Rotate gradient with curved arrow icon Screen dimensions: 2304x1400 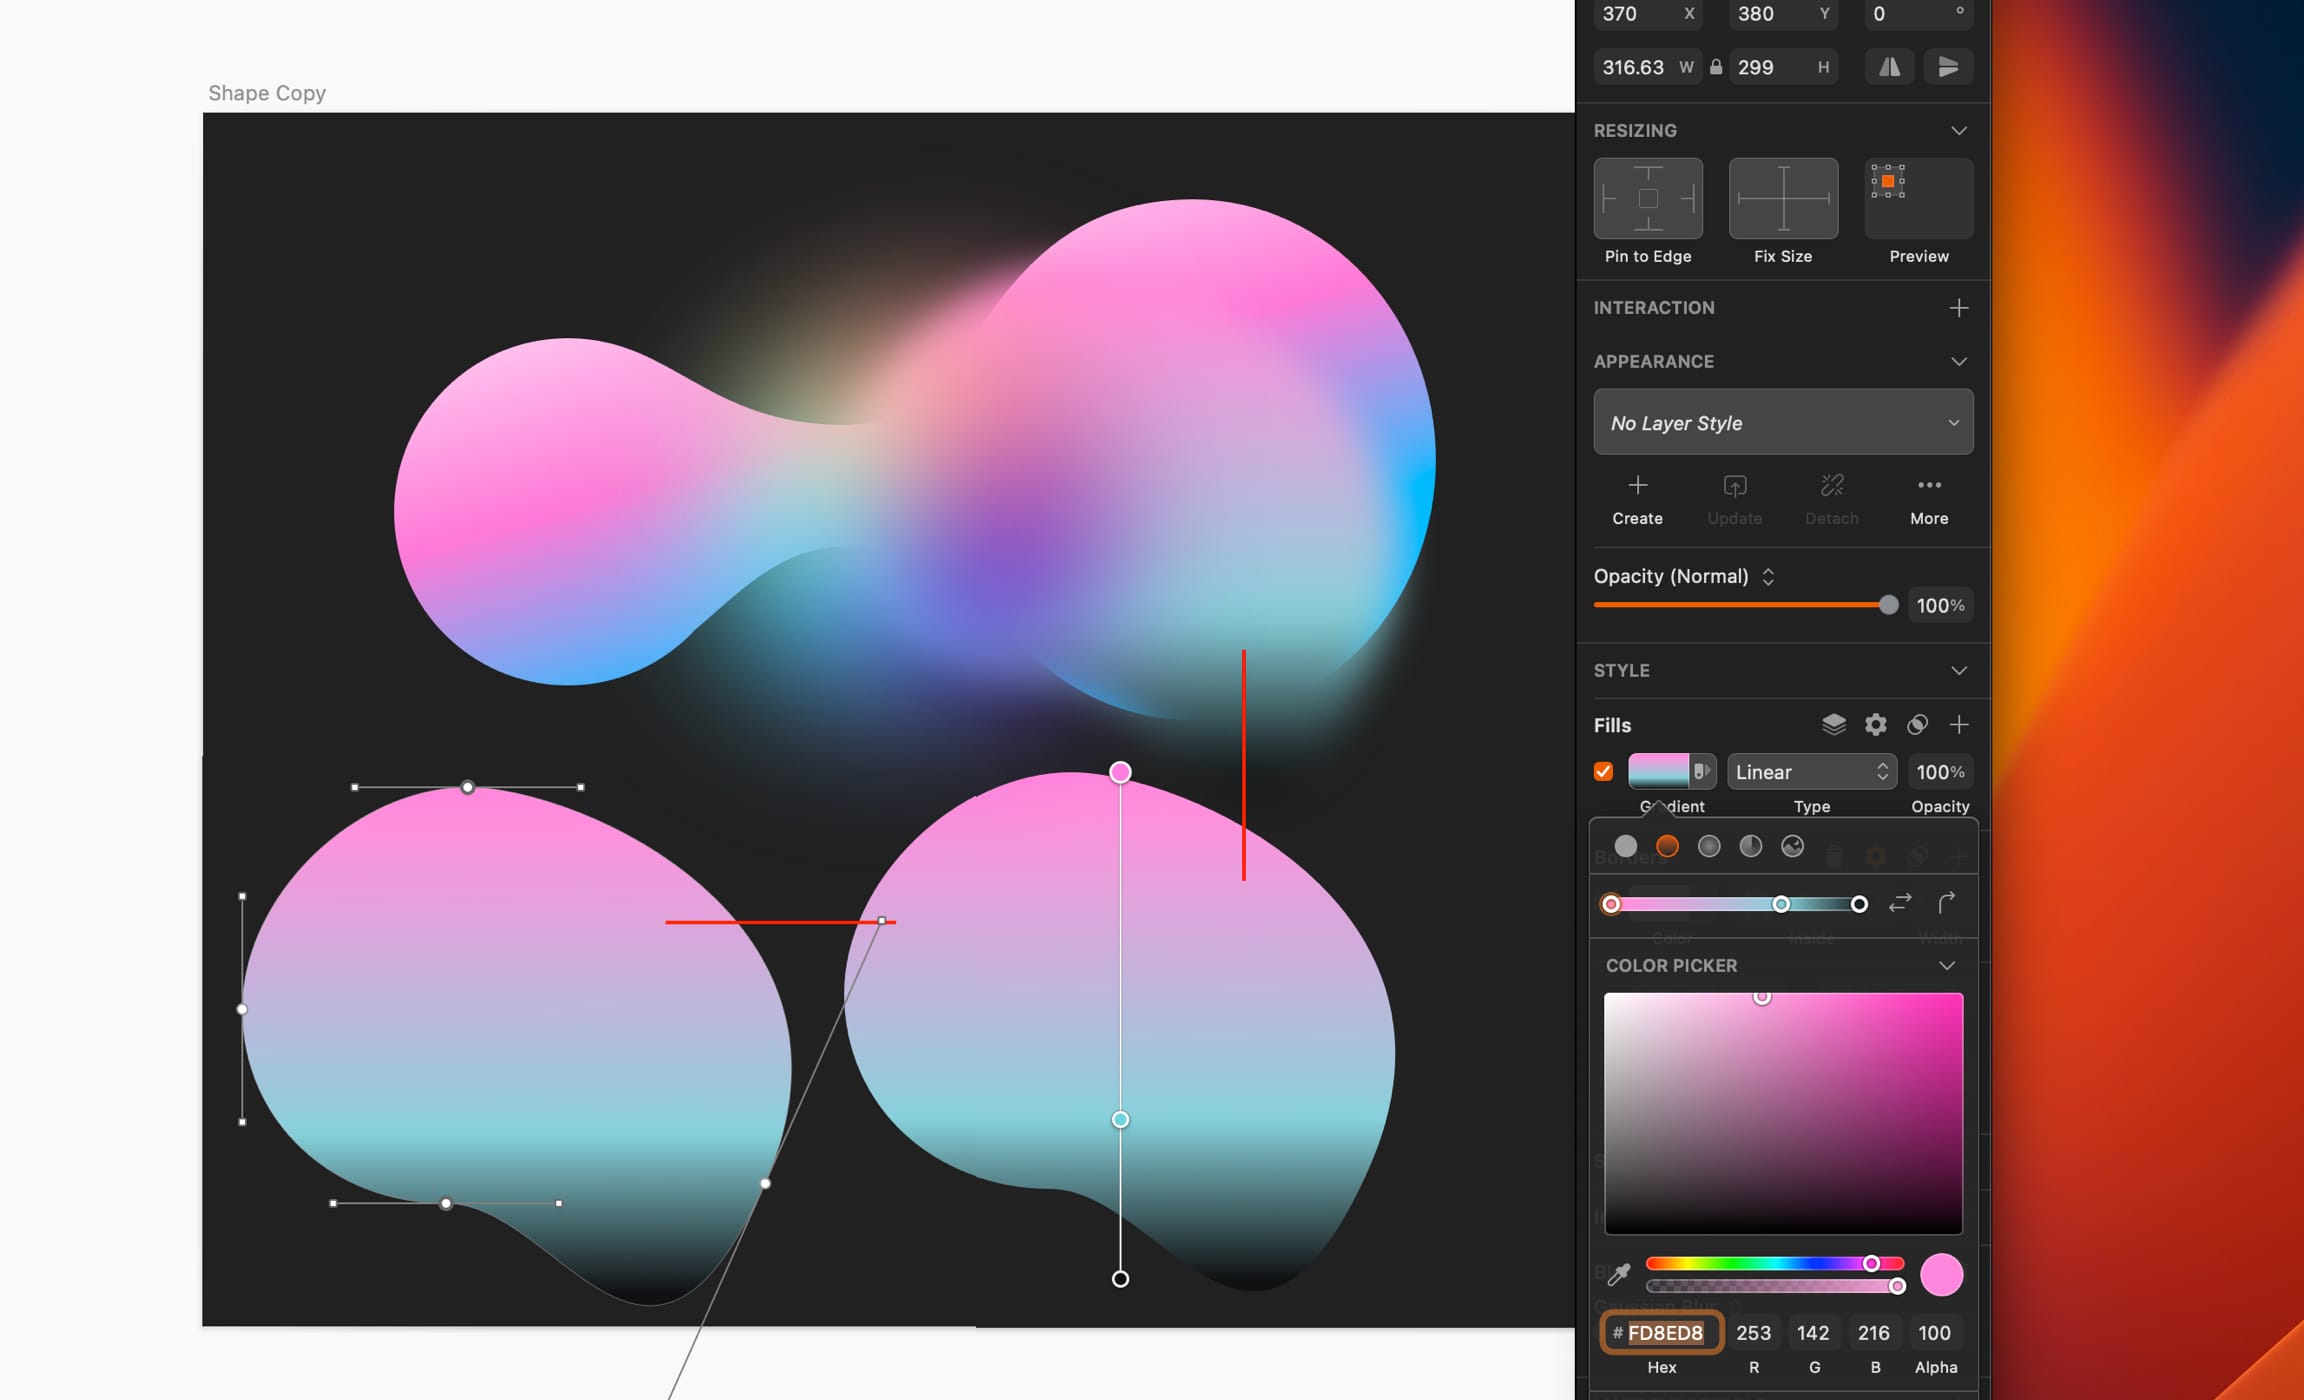[x=1946, y=903]
